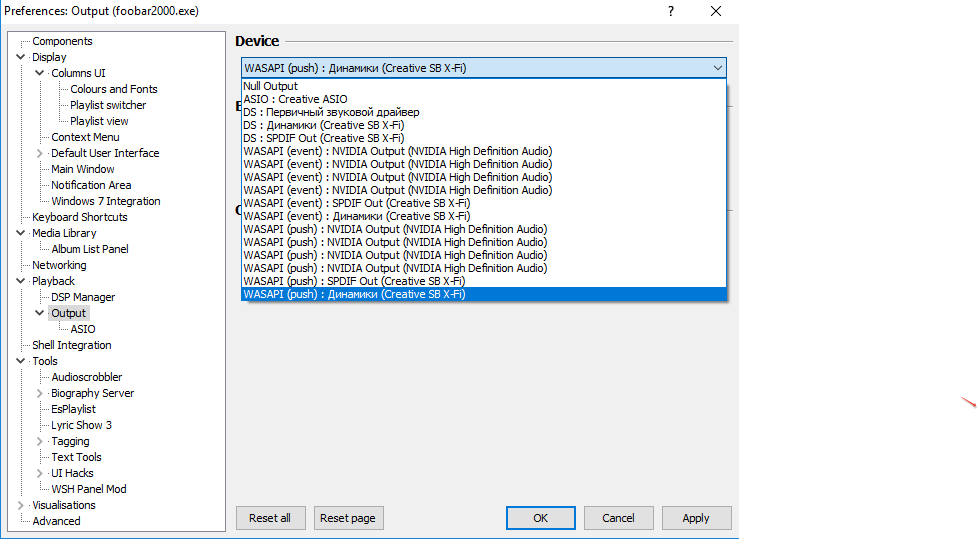Collapse the Playback tree node
977x539 pixels.
coord(21,281)
